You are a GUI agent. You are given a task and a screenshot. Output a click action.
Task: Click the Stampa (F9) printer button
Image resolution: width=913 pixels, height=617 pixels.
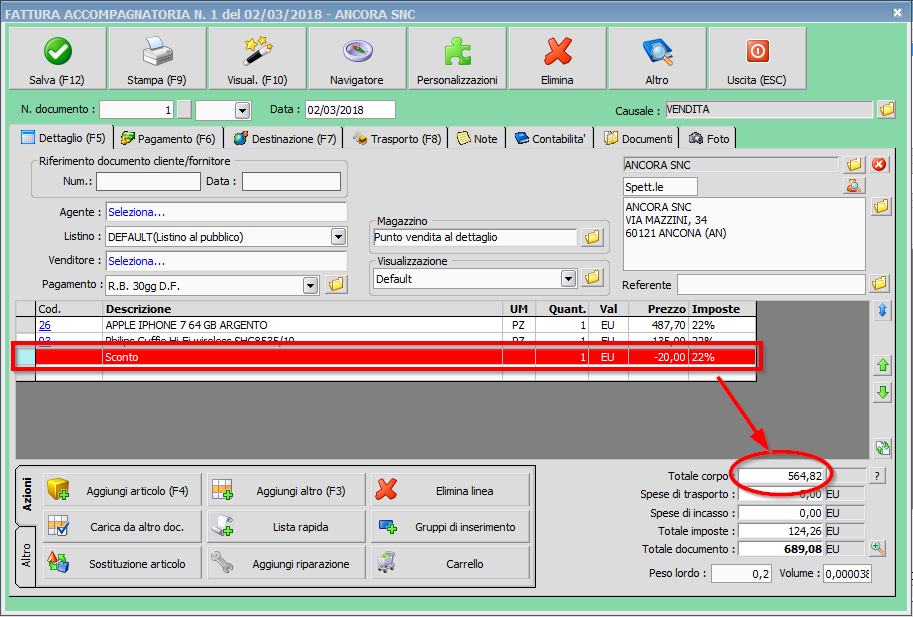(157, 59)
